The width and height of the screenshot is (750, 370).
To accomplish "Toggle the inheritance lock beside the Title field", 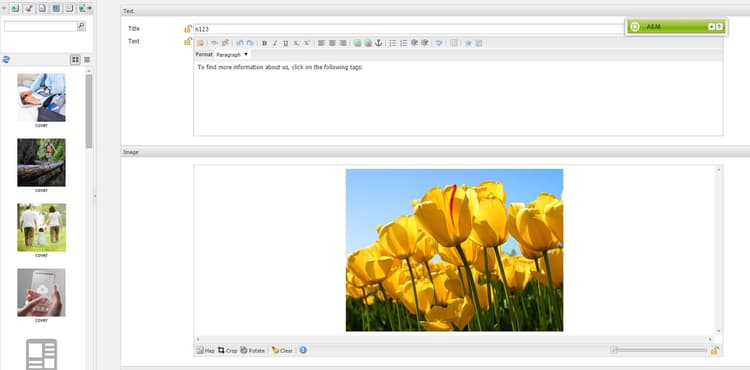I will [188, 29].
